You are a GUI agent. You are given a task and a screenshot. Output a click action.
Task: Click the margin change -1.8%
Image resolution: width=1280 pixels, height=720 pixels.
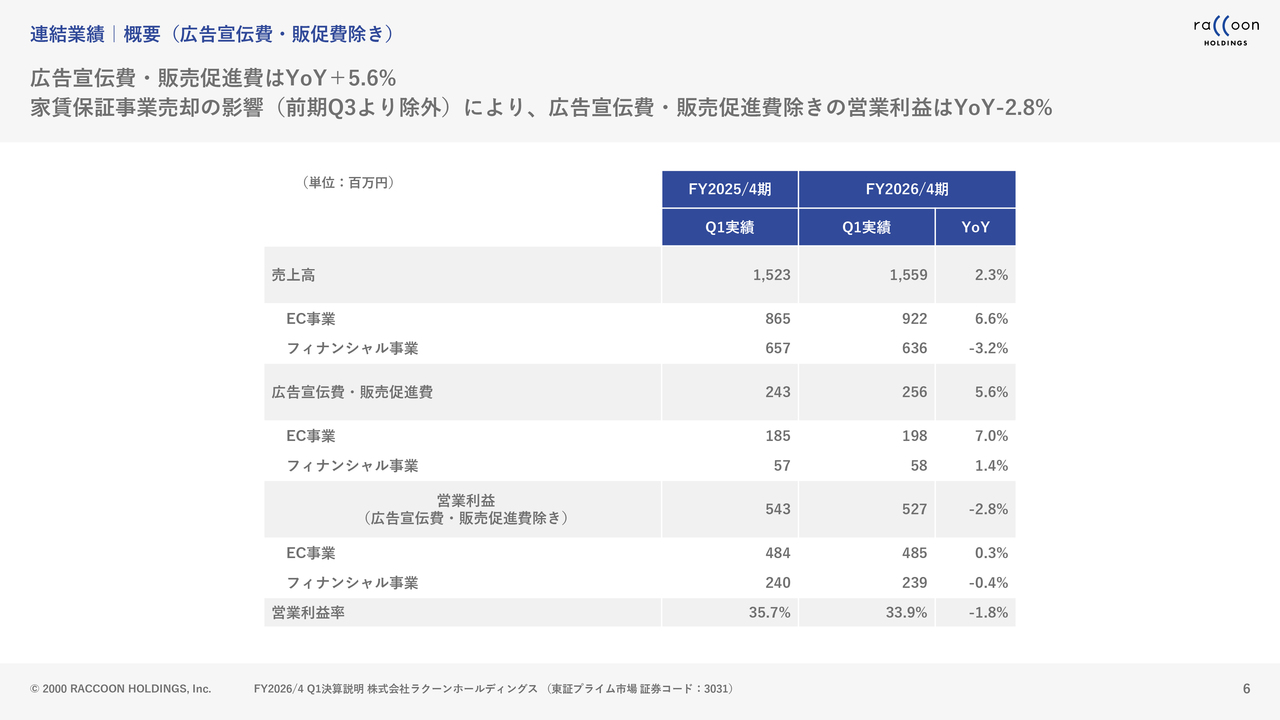pyautogui.click(x=989, y=612)
